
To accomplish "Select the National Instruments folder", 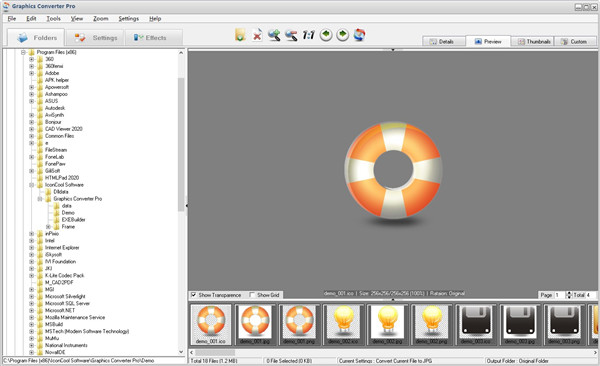I will coord(66,345).
